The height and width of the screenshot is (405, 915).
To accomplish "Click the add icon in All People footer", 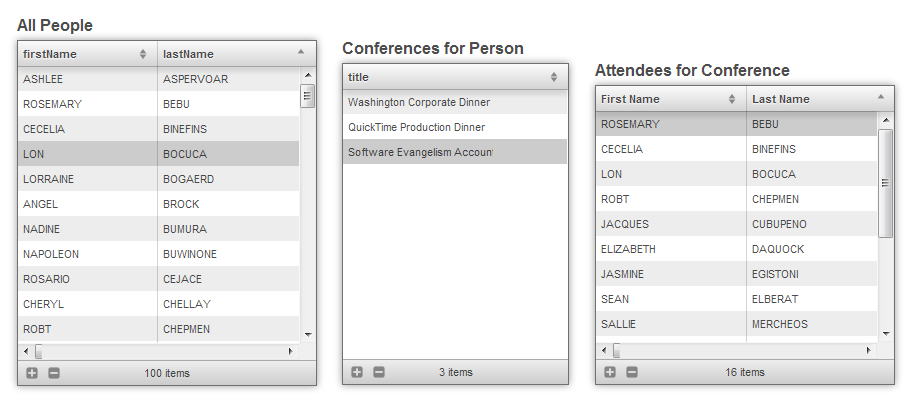I will [x=32, y=373].
